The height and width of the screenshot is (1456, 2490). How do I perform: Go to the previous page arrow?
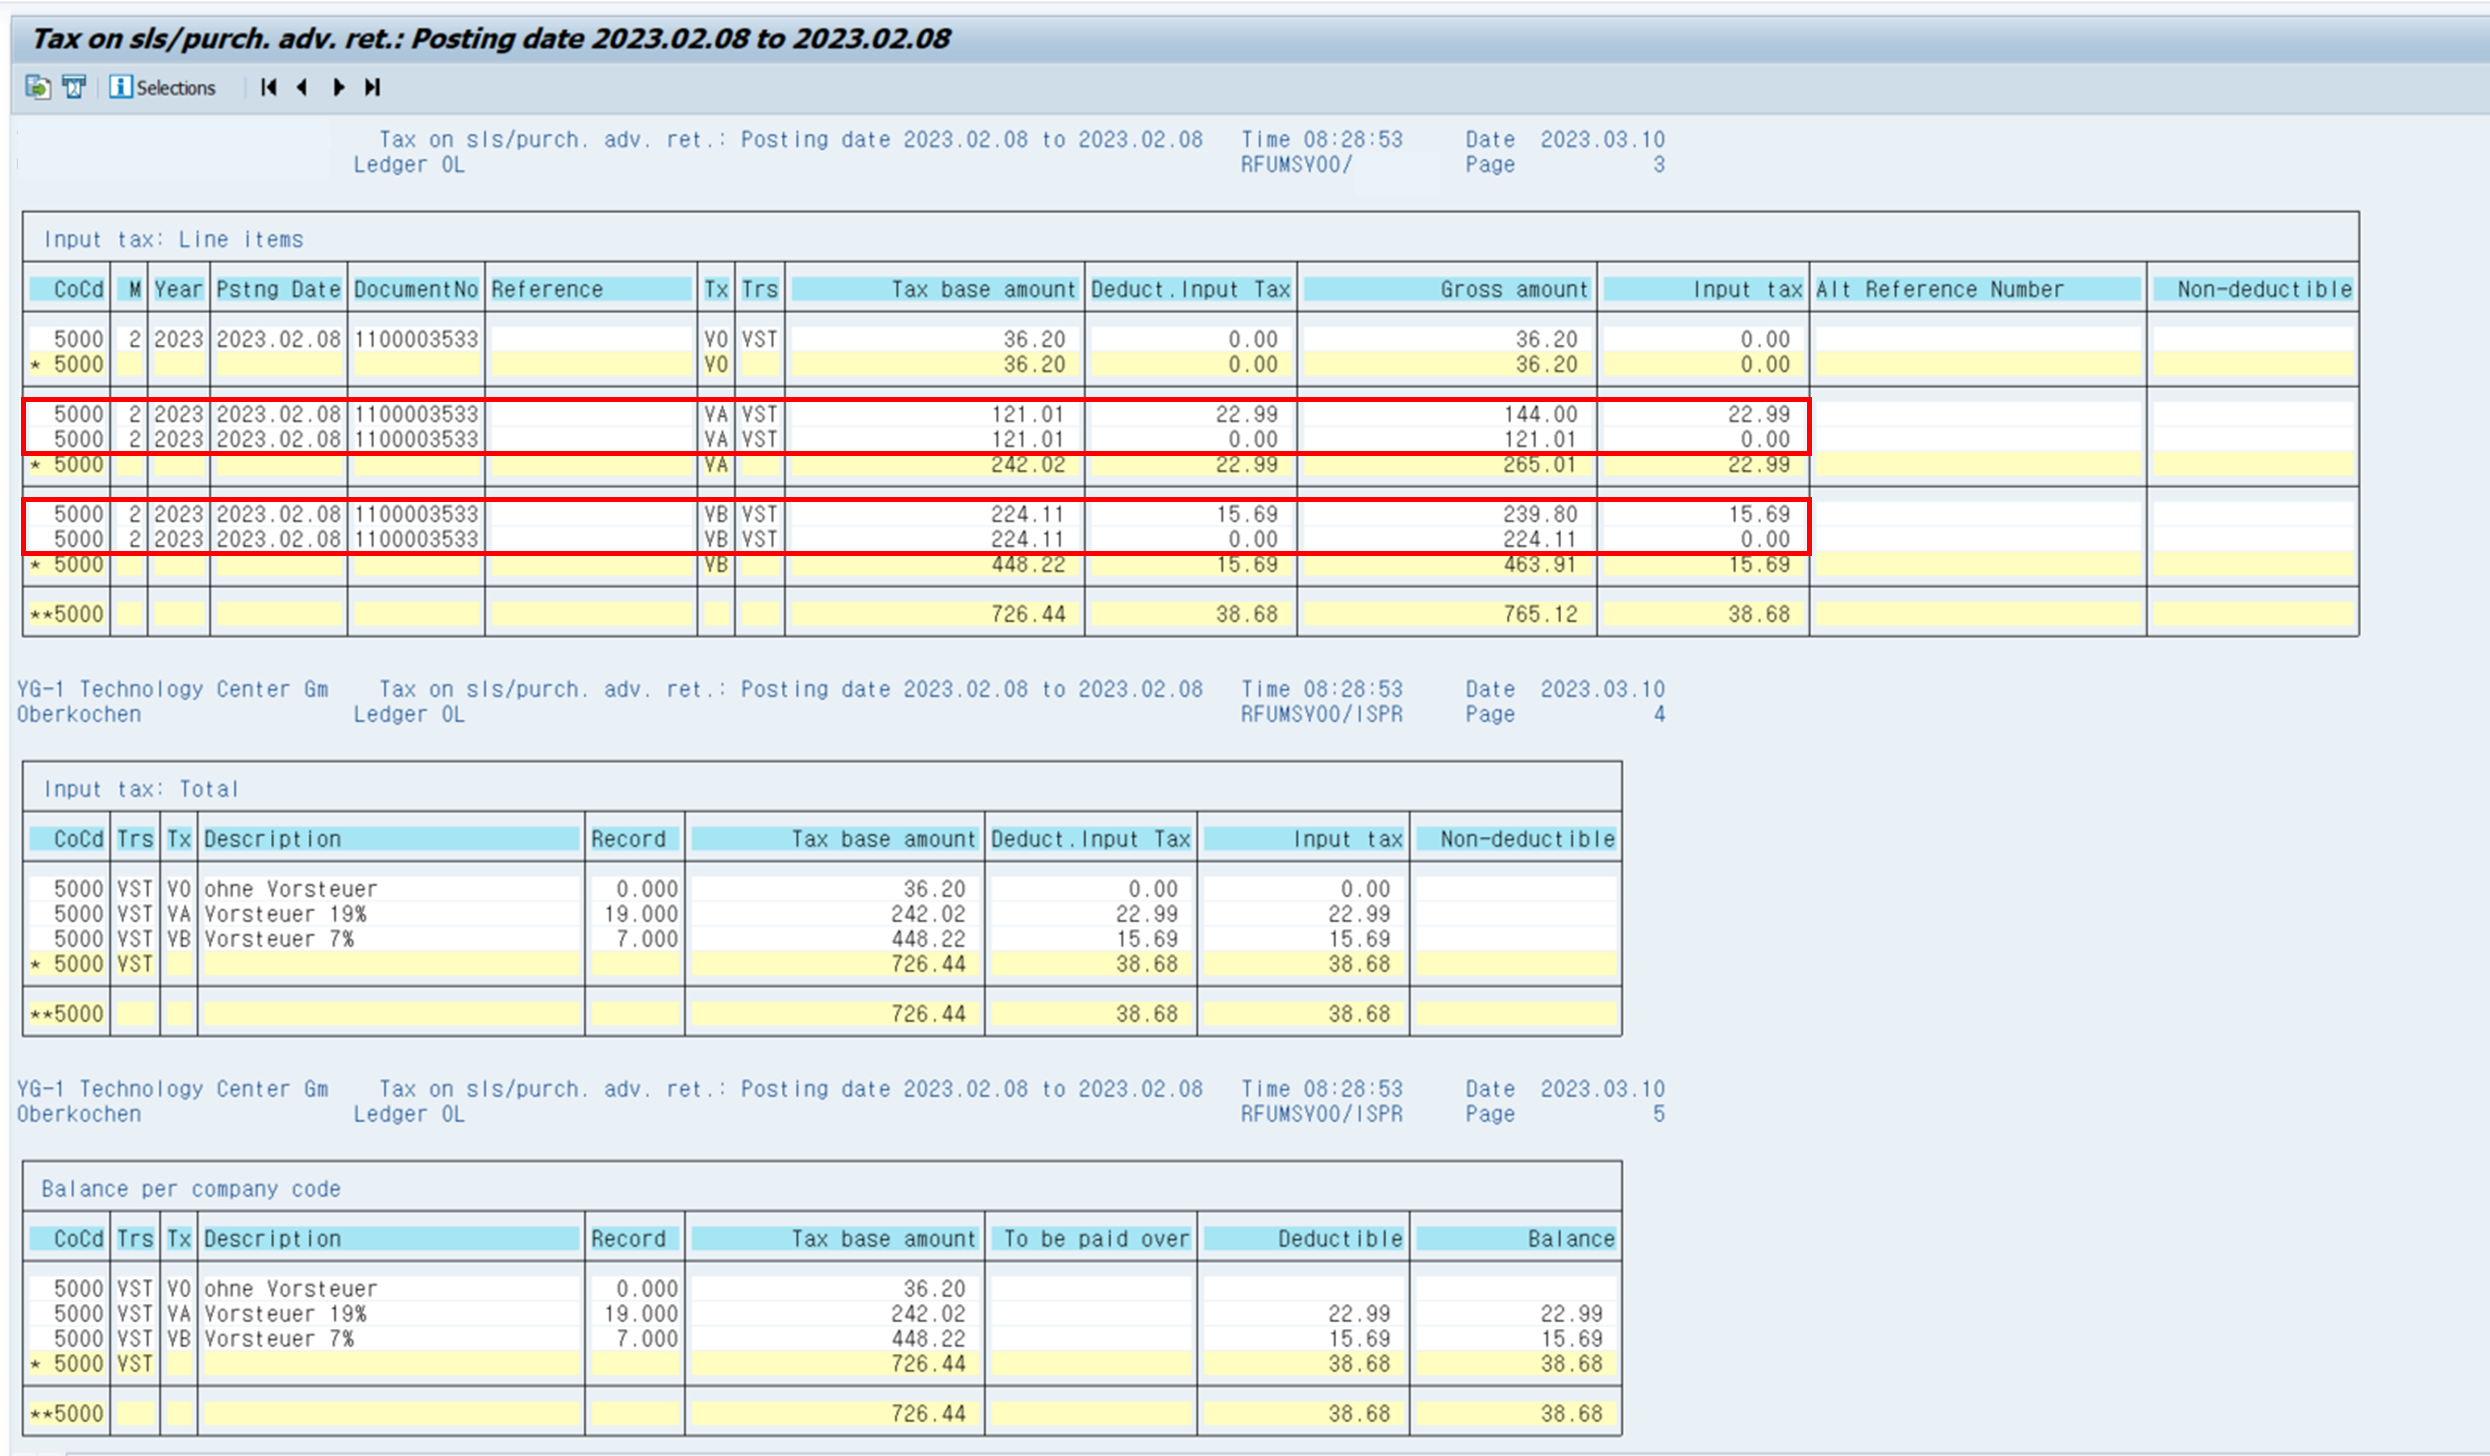coord(302,87)
